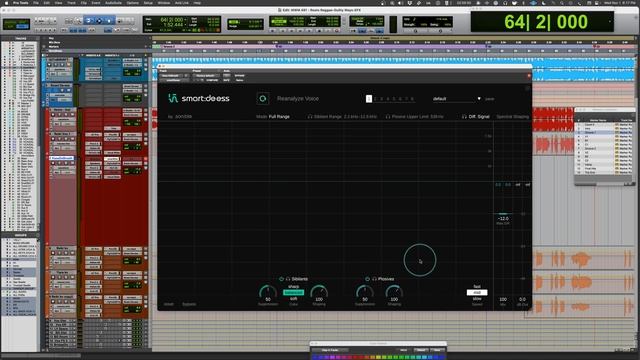Click the Plosives Shaping knob
The height and width of the screenshot is (360, 640).
tap(394, 293)
